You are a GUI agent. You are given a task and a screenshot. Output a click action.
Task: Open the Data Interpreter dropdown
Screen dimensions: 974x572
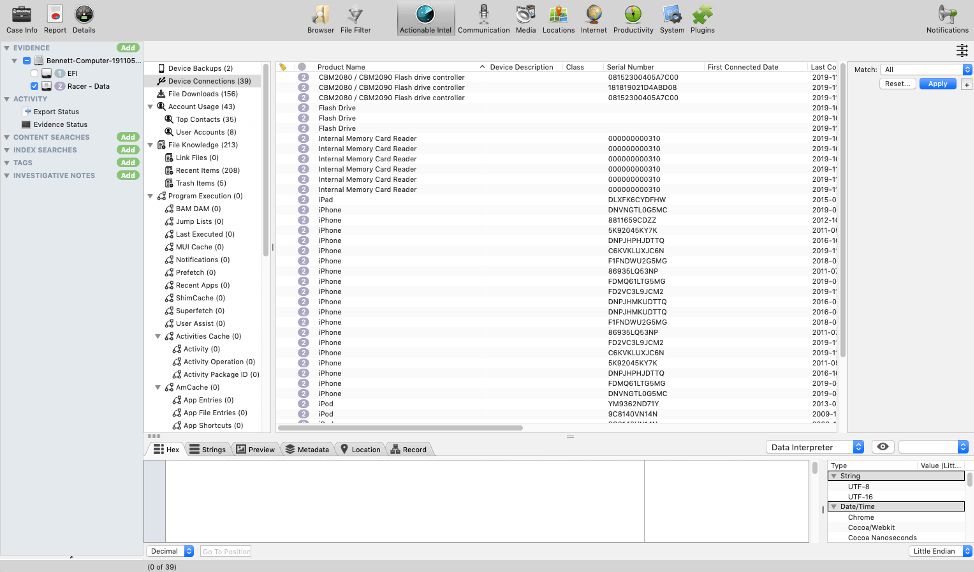pos(814,447)
